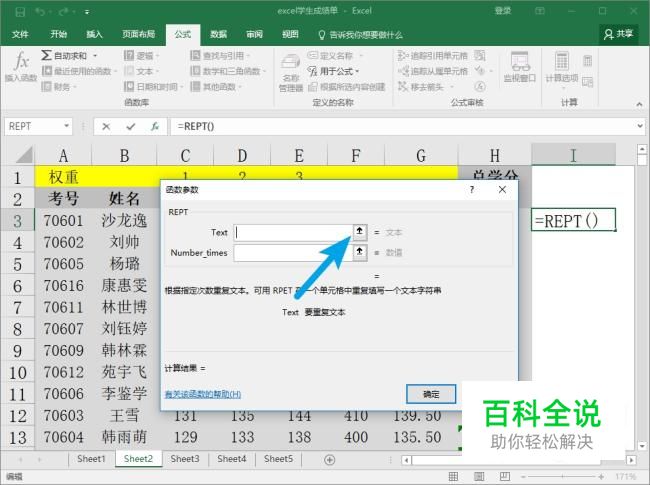This screenshot has width=650, height=485.
Task: Open the Financial 财务 functions list
Action: click(x=59, y=87)
